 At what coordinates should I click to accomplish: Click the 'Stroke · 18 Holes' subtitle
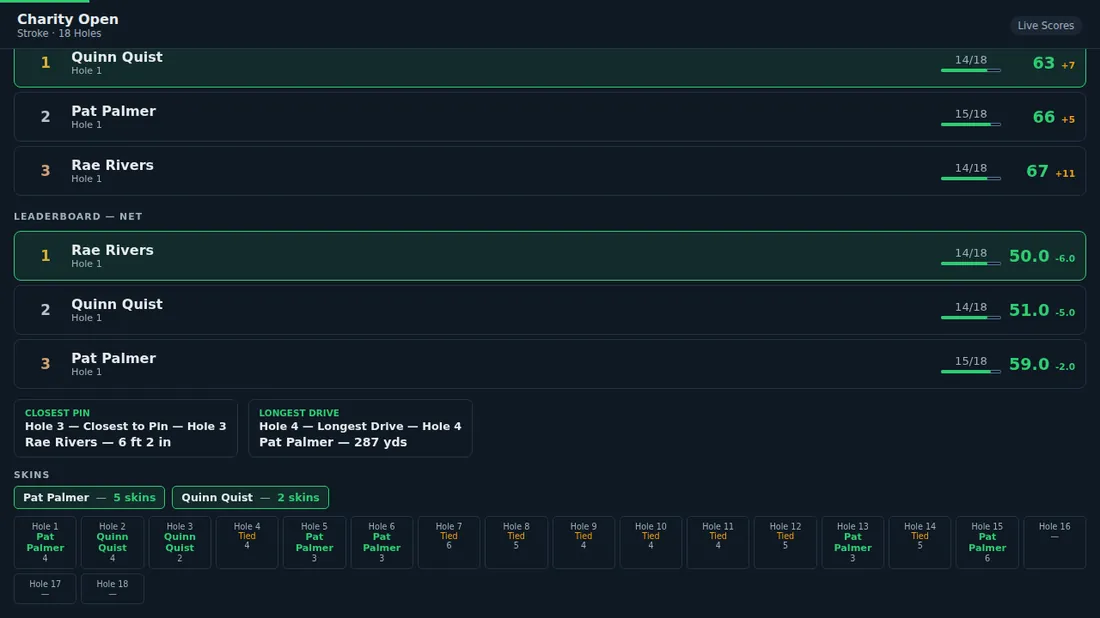tap(59, 34)
